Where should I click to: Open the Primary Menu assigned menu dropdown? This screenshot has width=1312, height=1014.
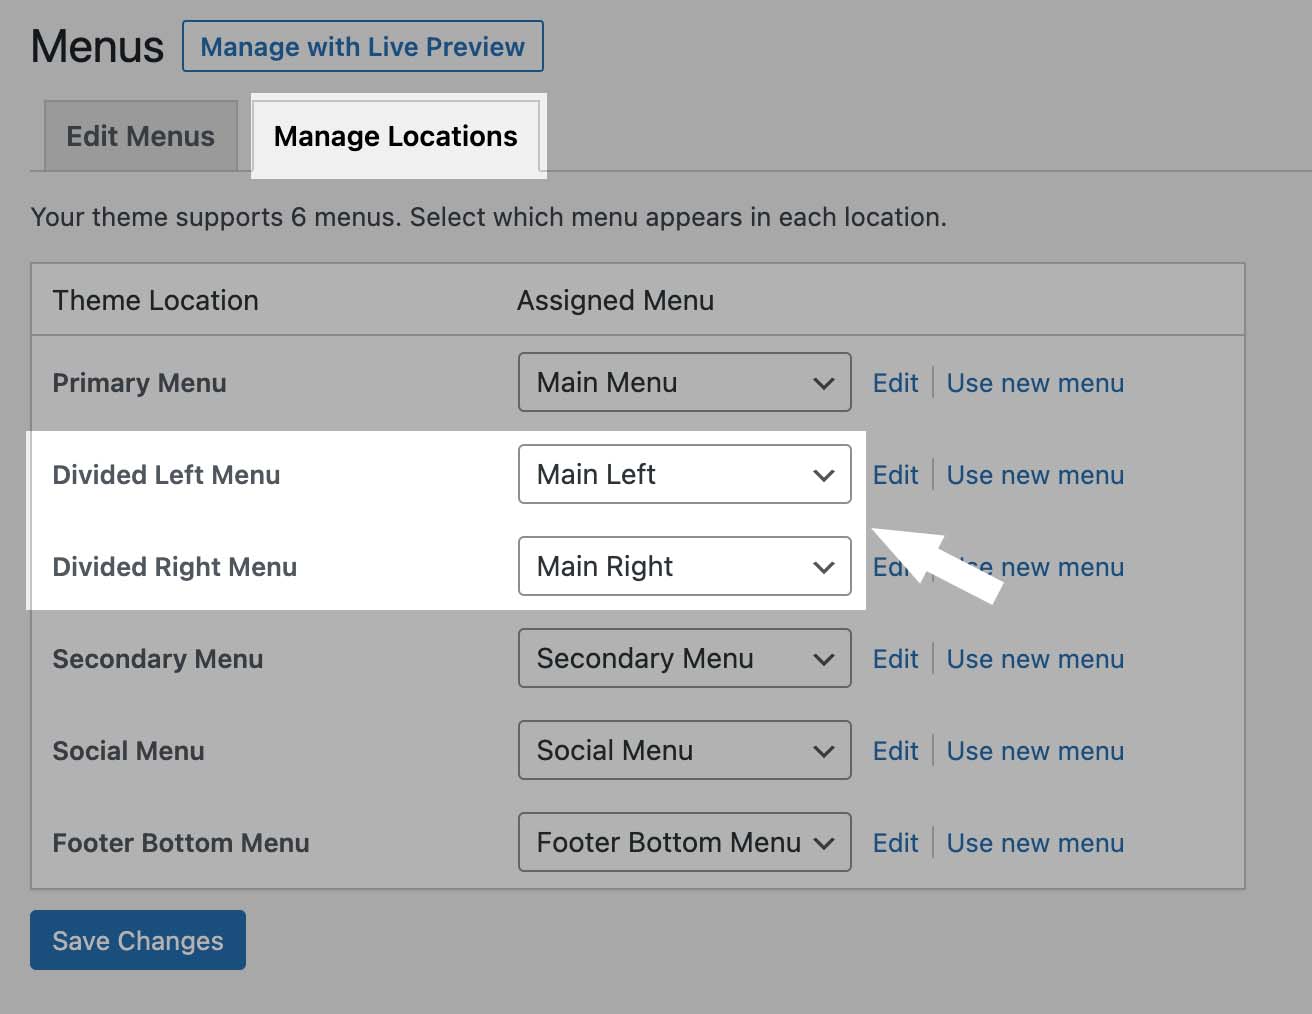pos(684,382)
